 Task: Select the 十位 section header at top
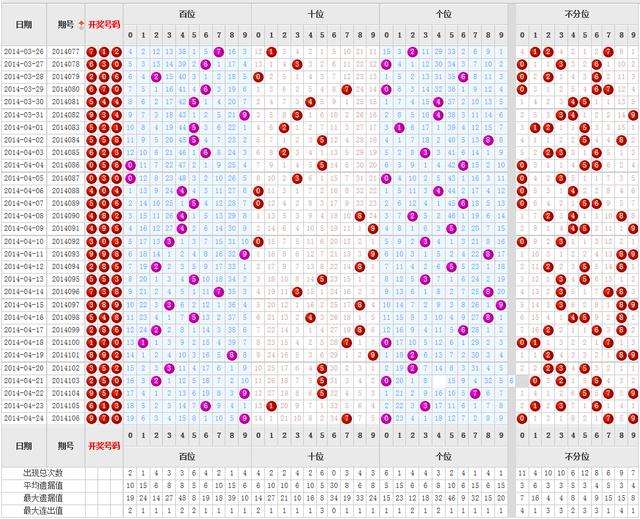pos(316,14)
